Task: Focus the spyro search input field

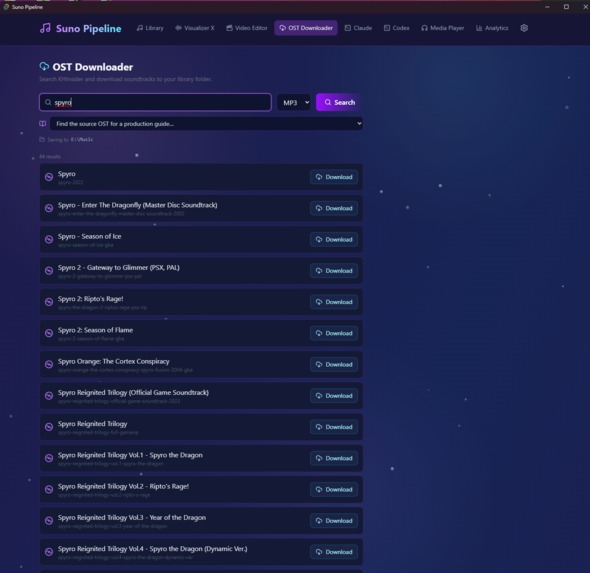Action: click(155, 102)
